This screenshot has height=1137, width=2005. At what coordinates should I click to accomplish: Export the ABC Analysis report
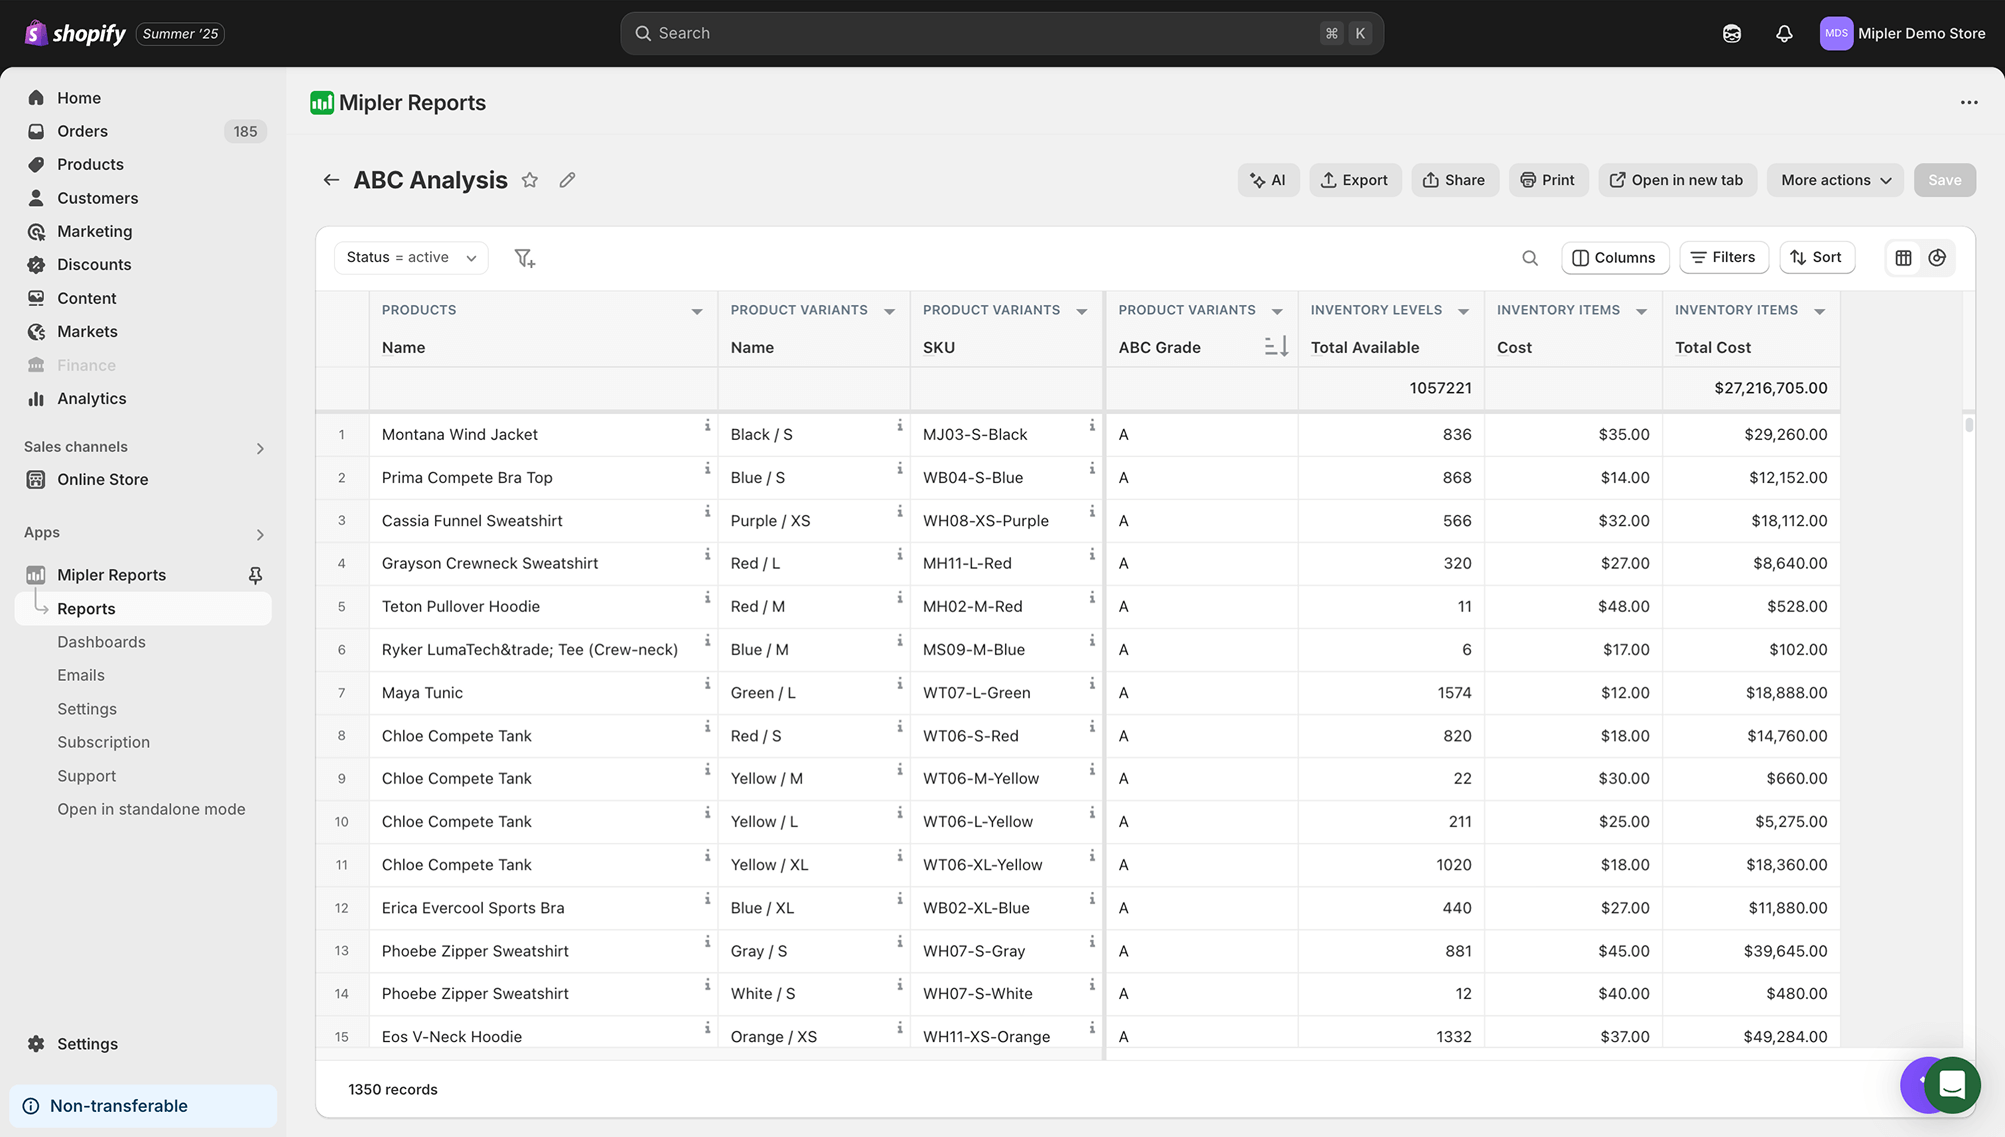[1355, 180]
